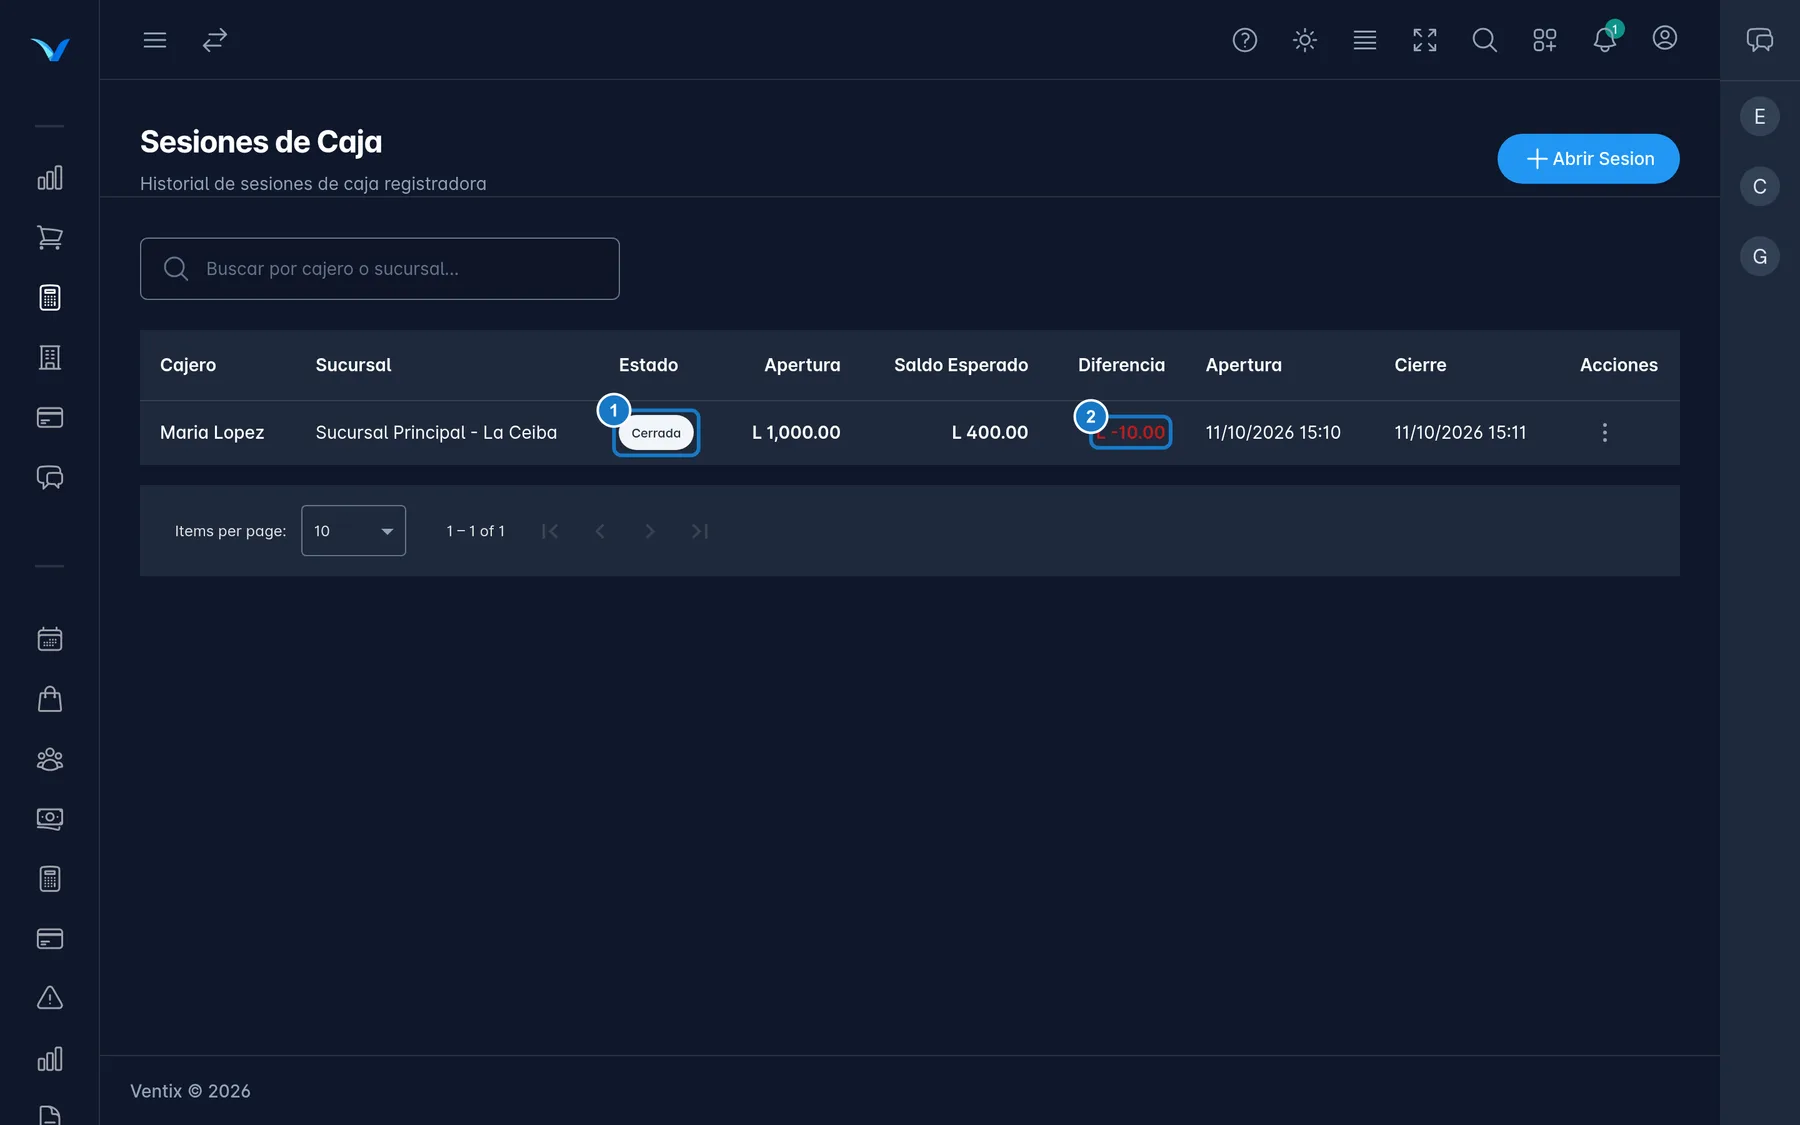This screenshot has width=1800, height=1125.
Task: Open the apps grid icon
Action: [x=1545, y=40]
